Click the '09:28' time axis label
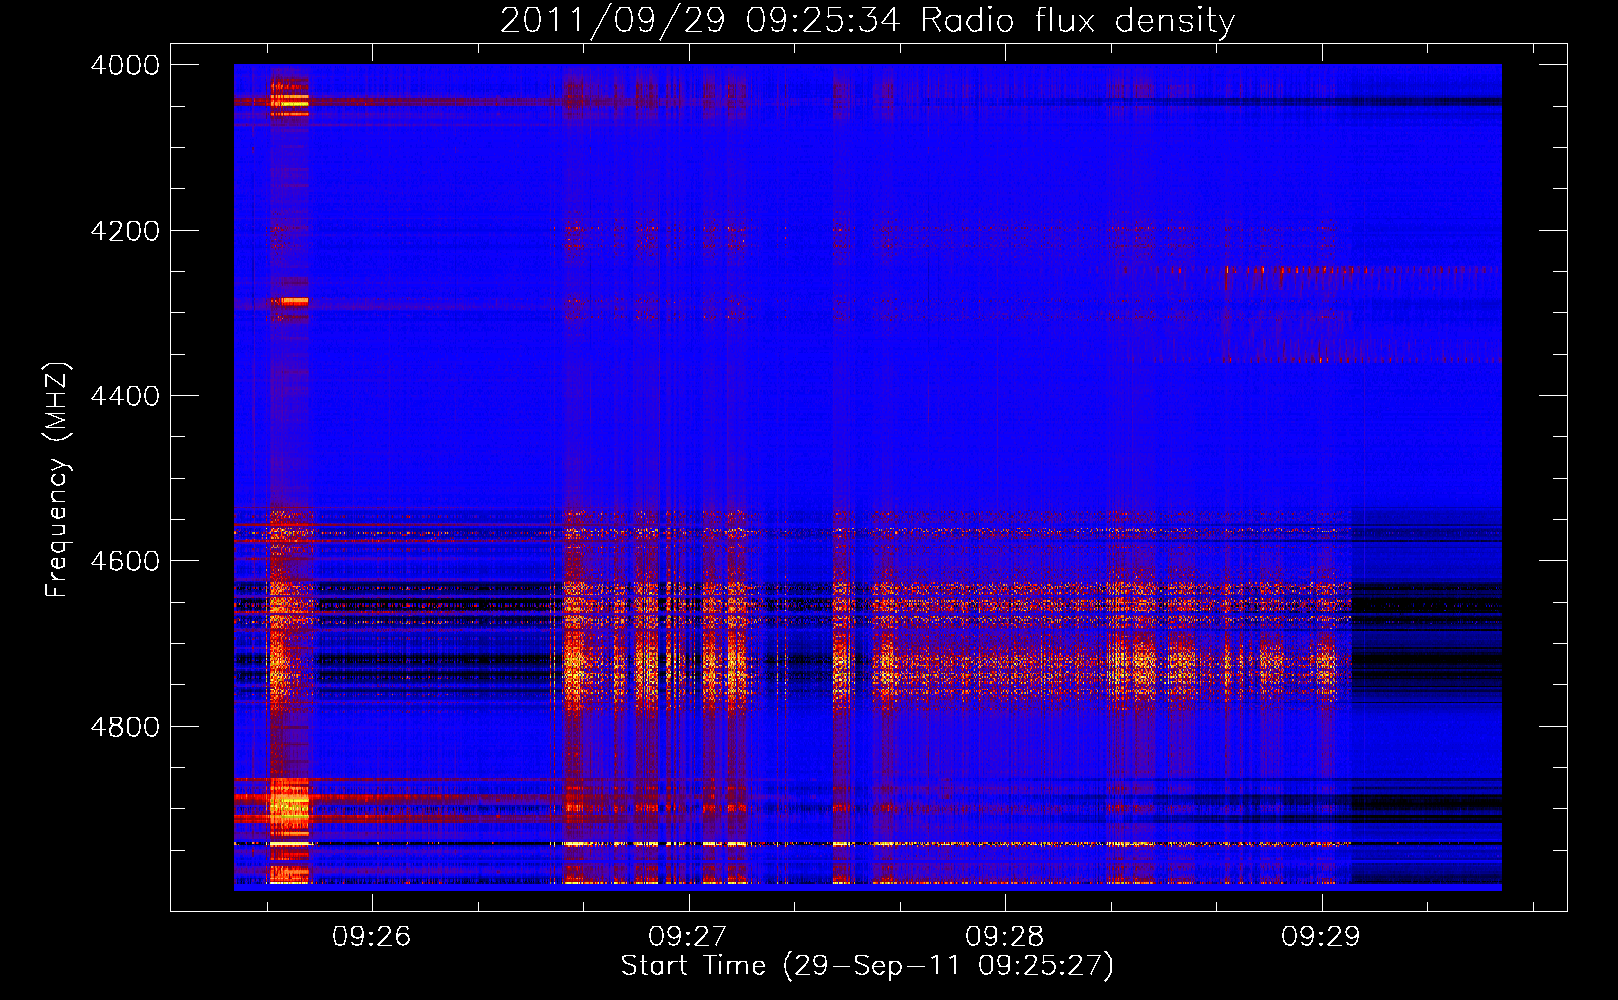The height and width of the screenshot is (1000, 1618). [1004, 936]
